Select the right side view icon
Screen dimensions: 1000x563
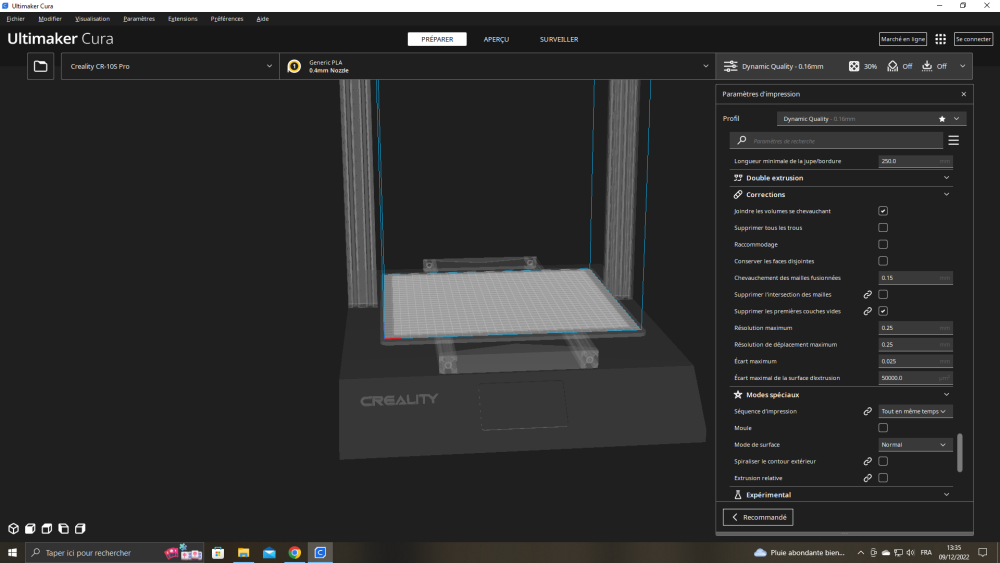click(x=80, y=529)
